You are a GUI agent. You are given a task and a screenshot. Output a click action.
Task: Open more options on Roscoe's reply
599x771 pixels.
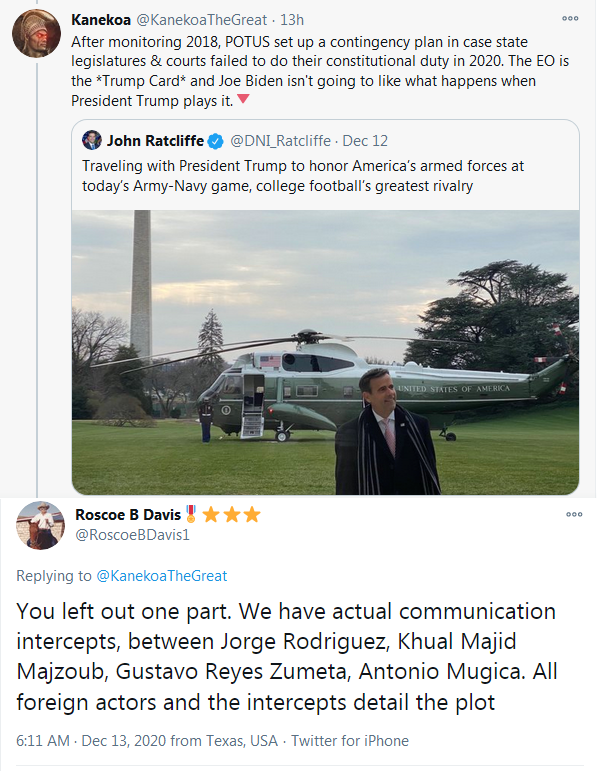point(574,514)
